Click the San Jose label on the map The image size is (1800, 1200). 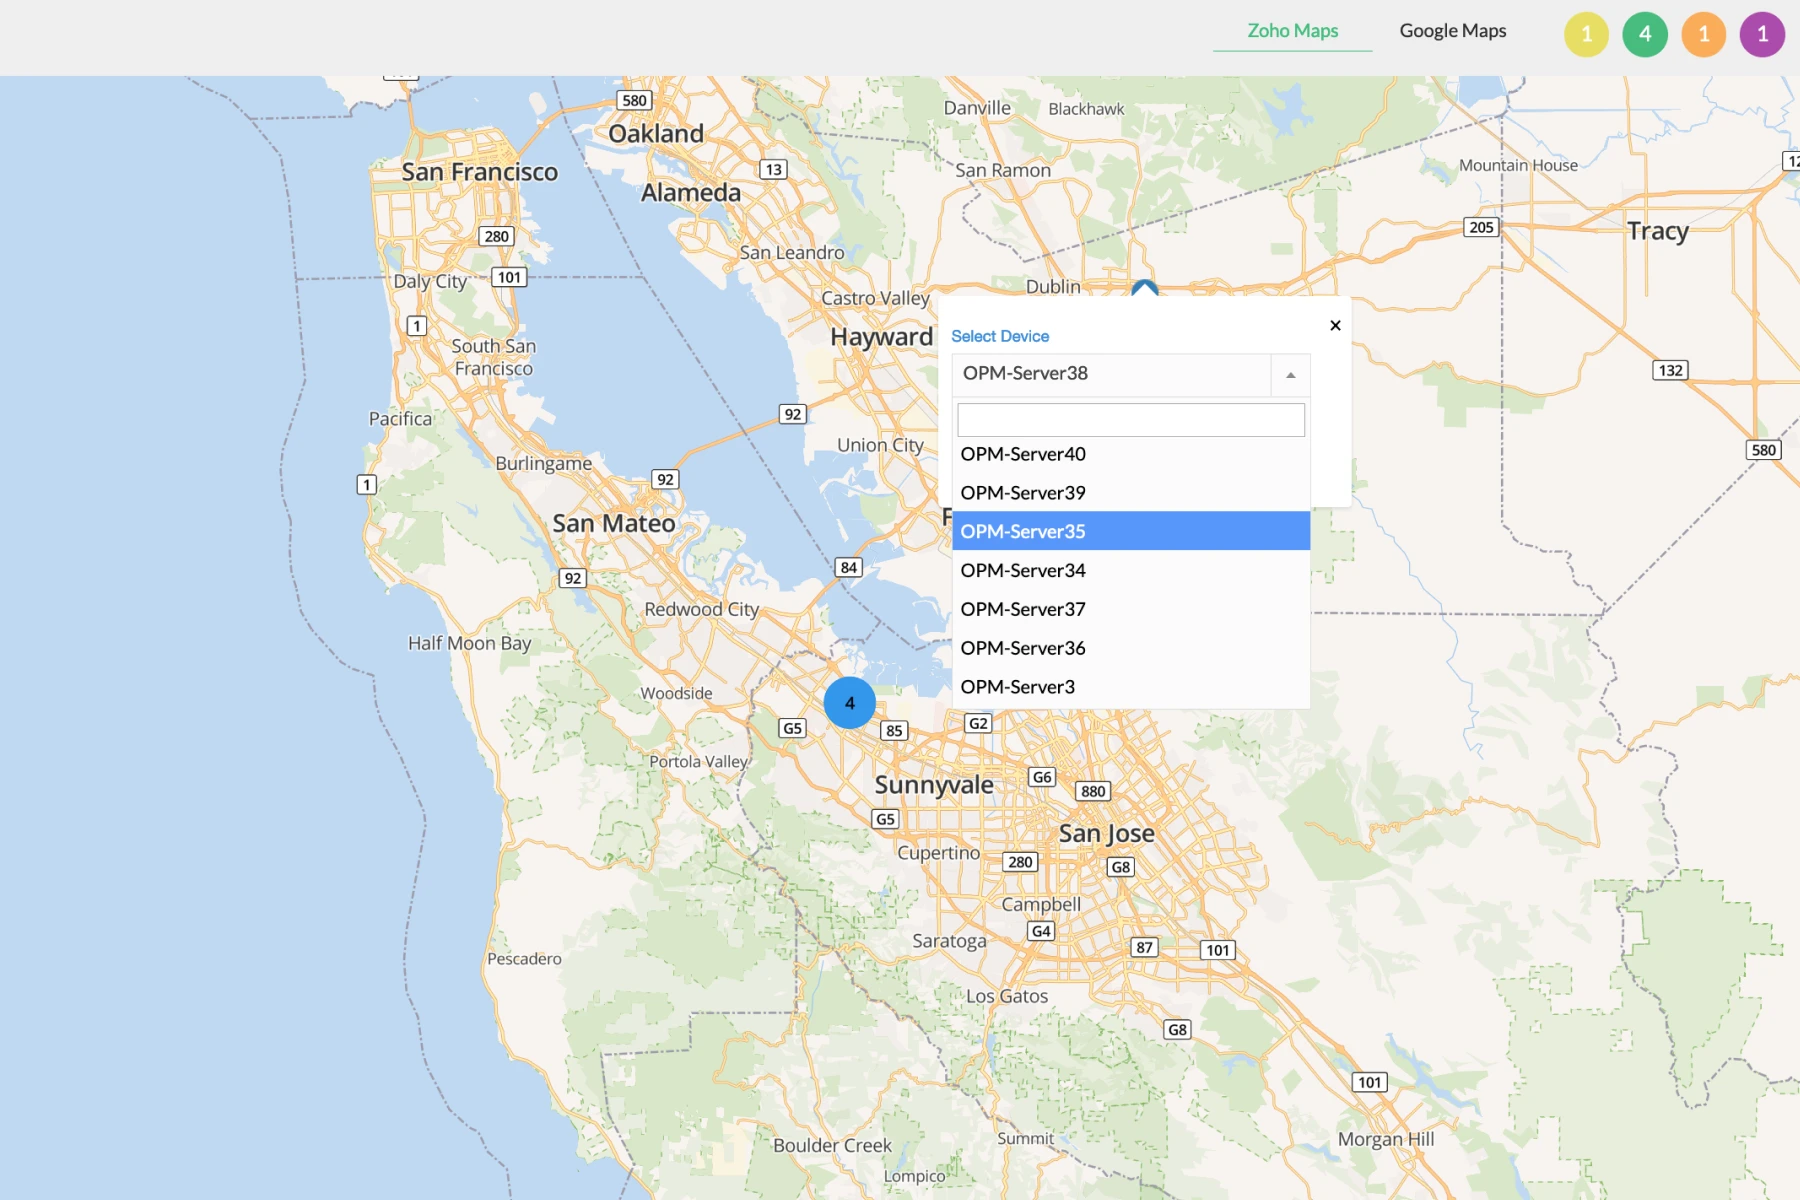[x=1107, y=833]
